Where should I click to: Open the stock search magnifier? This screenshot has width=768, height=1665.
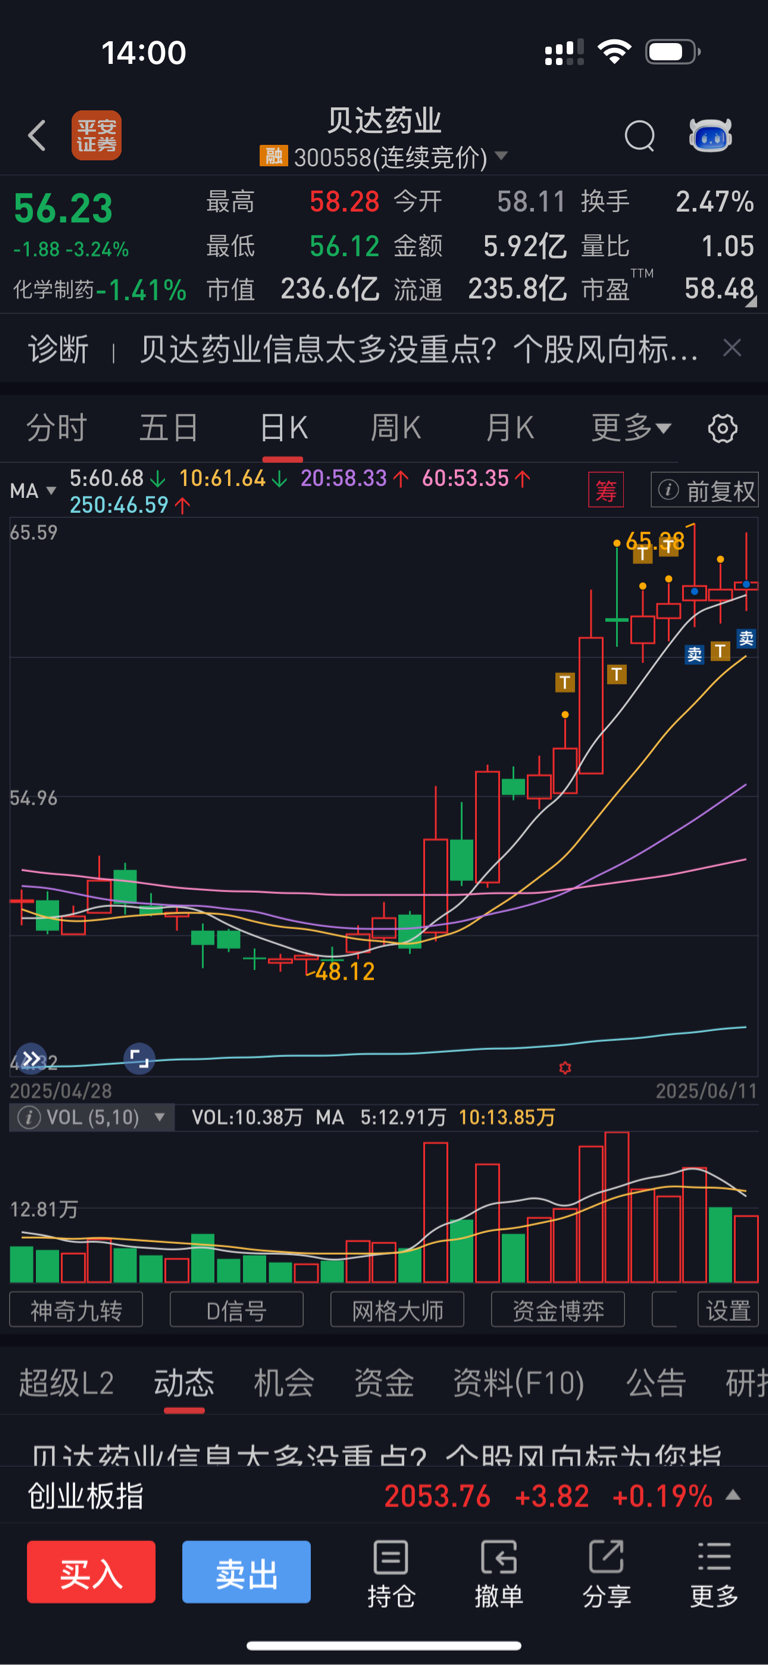tap(639, 135)
